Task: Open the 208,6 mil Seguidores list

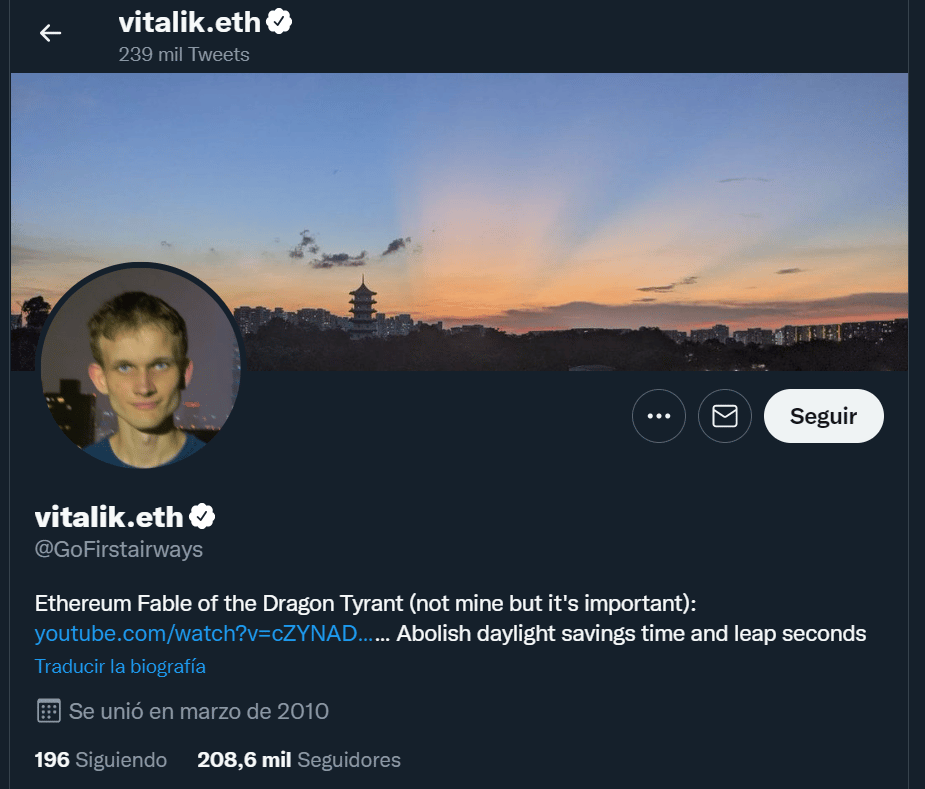Action: pos(299,760)
